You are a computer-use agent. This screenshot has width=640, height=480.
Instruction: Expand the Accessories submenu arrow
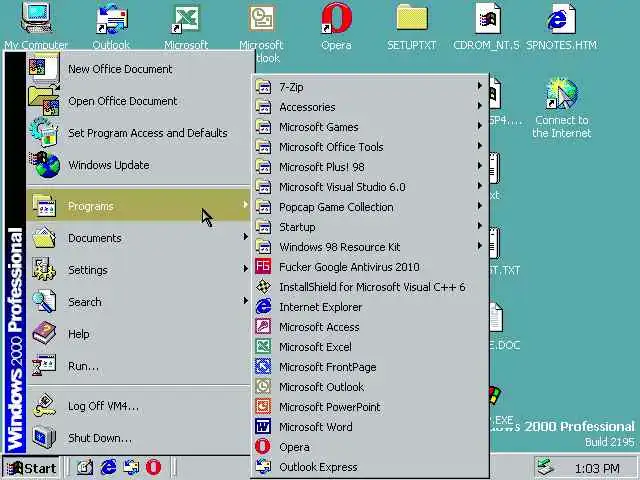tap(480, 106)
